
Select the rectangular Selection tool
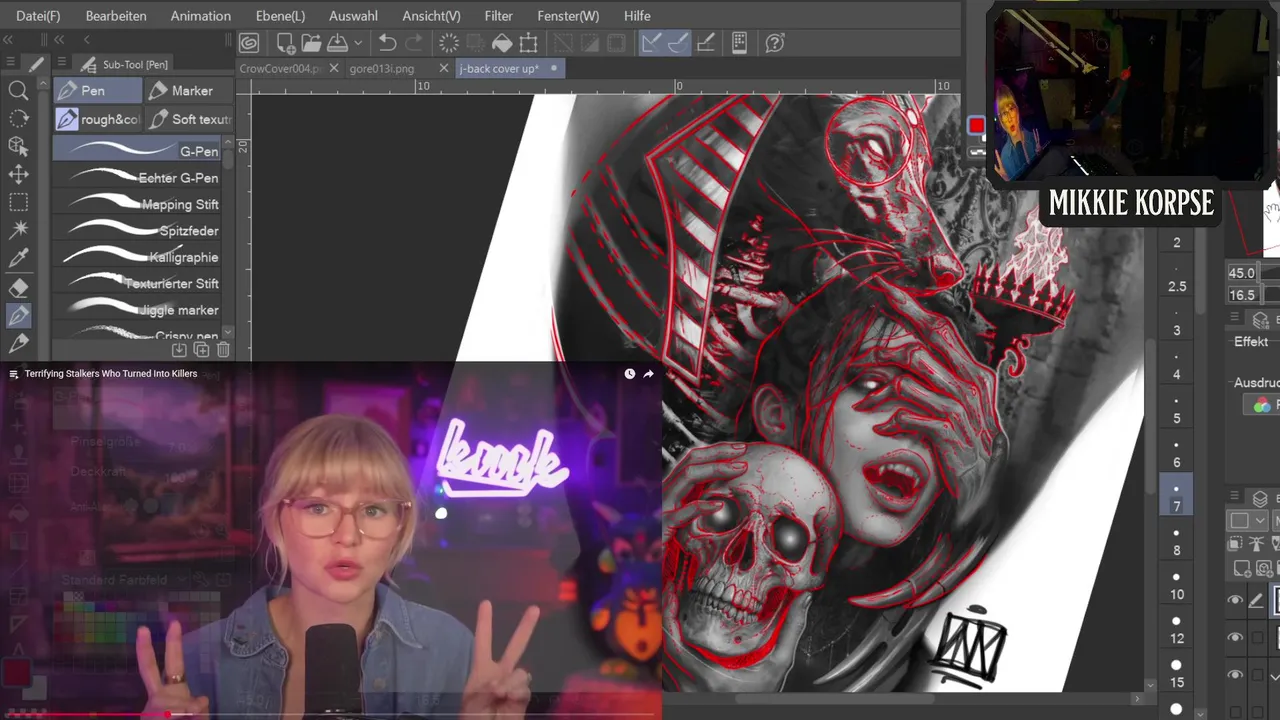pyautogui.click(x=18, y=203)
